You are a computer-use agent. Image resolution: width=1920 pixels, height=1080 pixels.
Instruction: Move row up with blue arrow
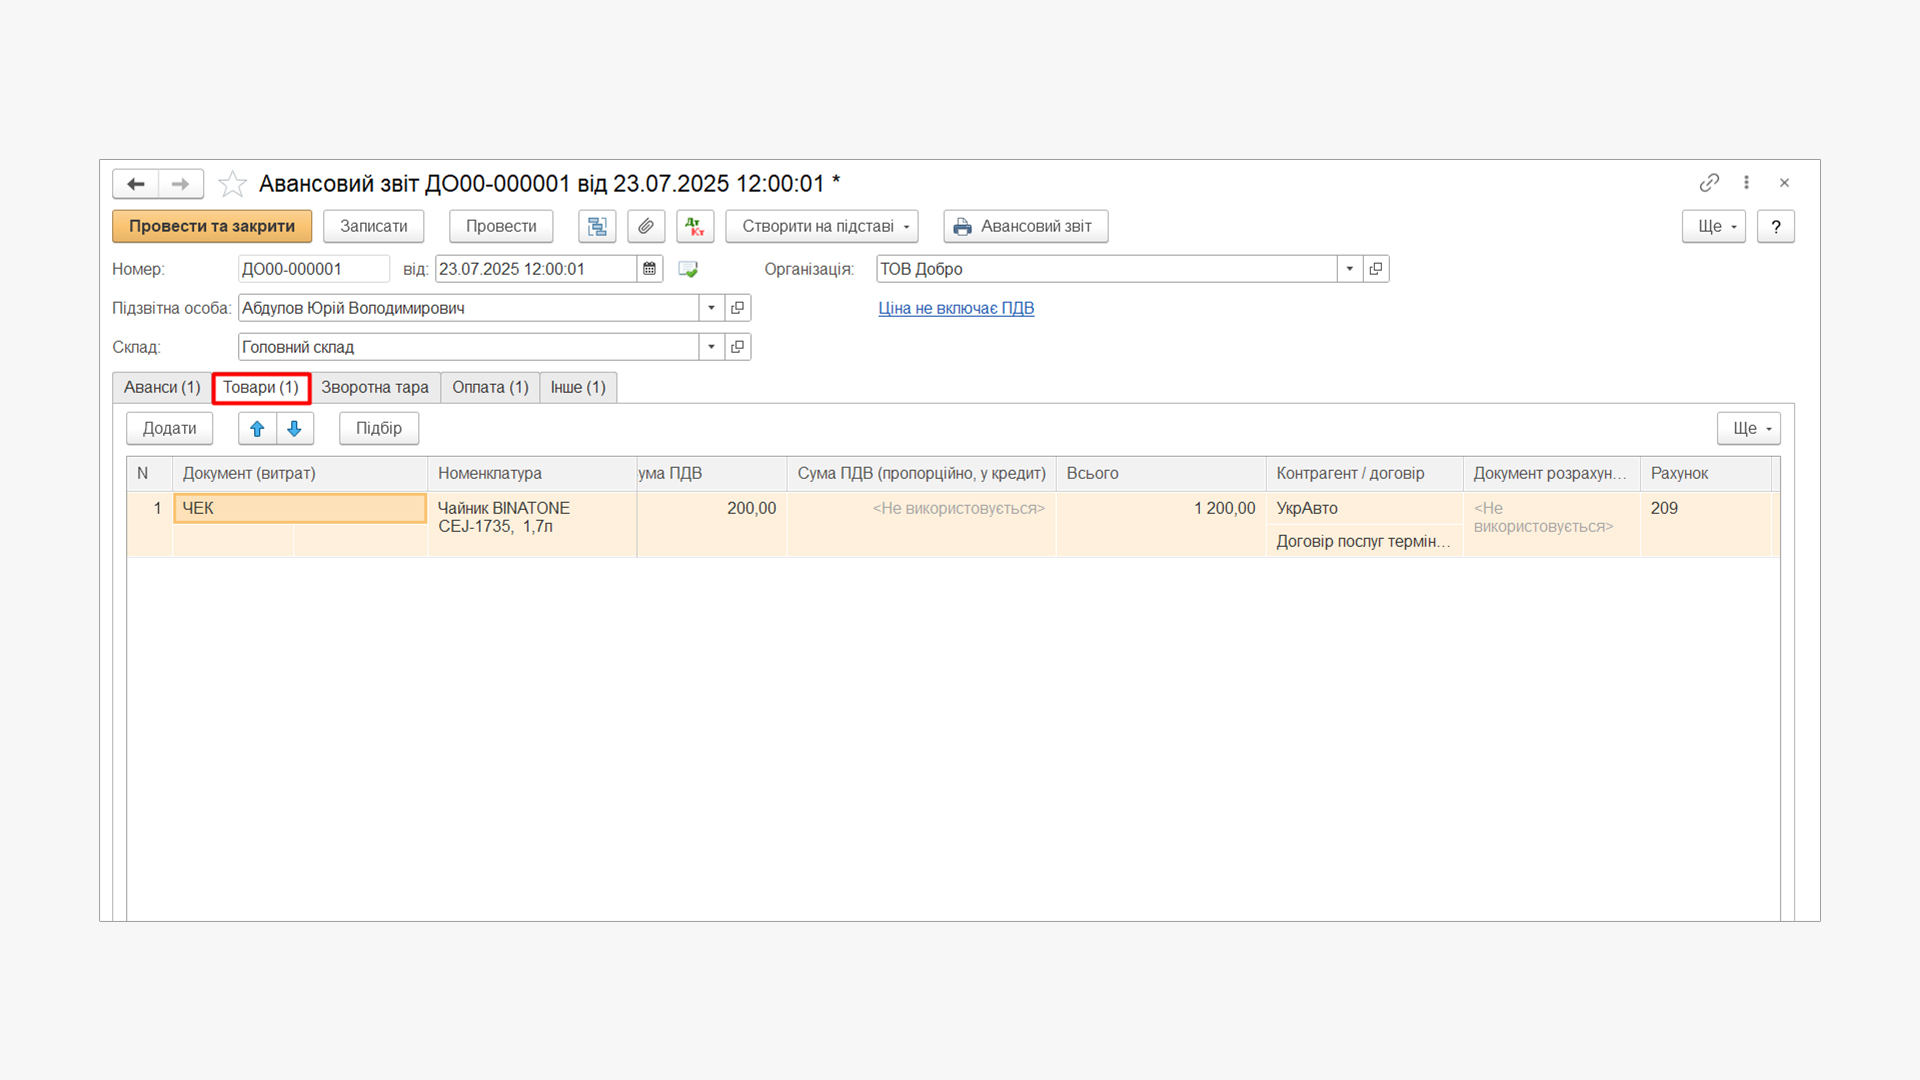click(257, 428)
